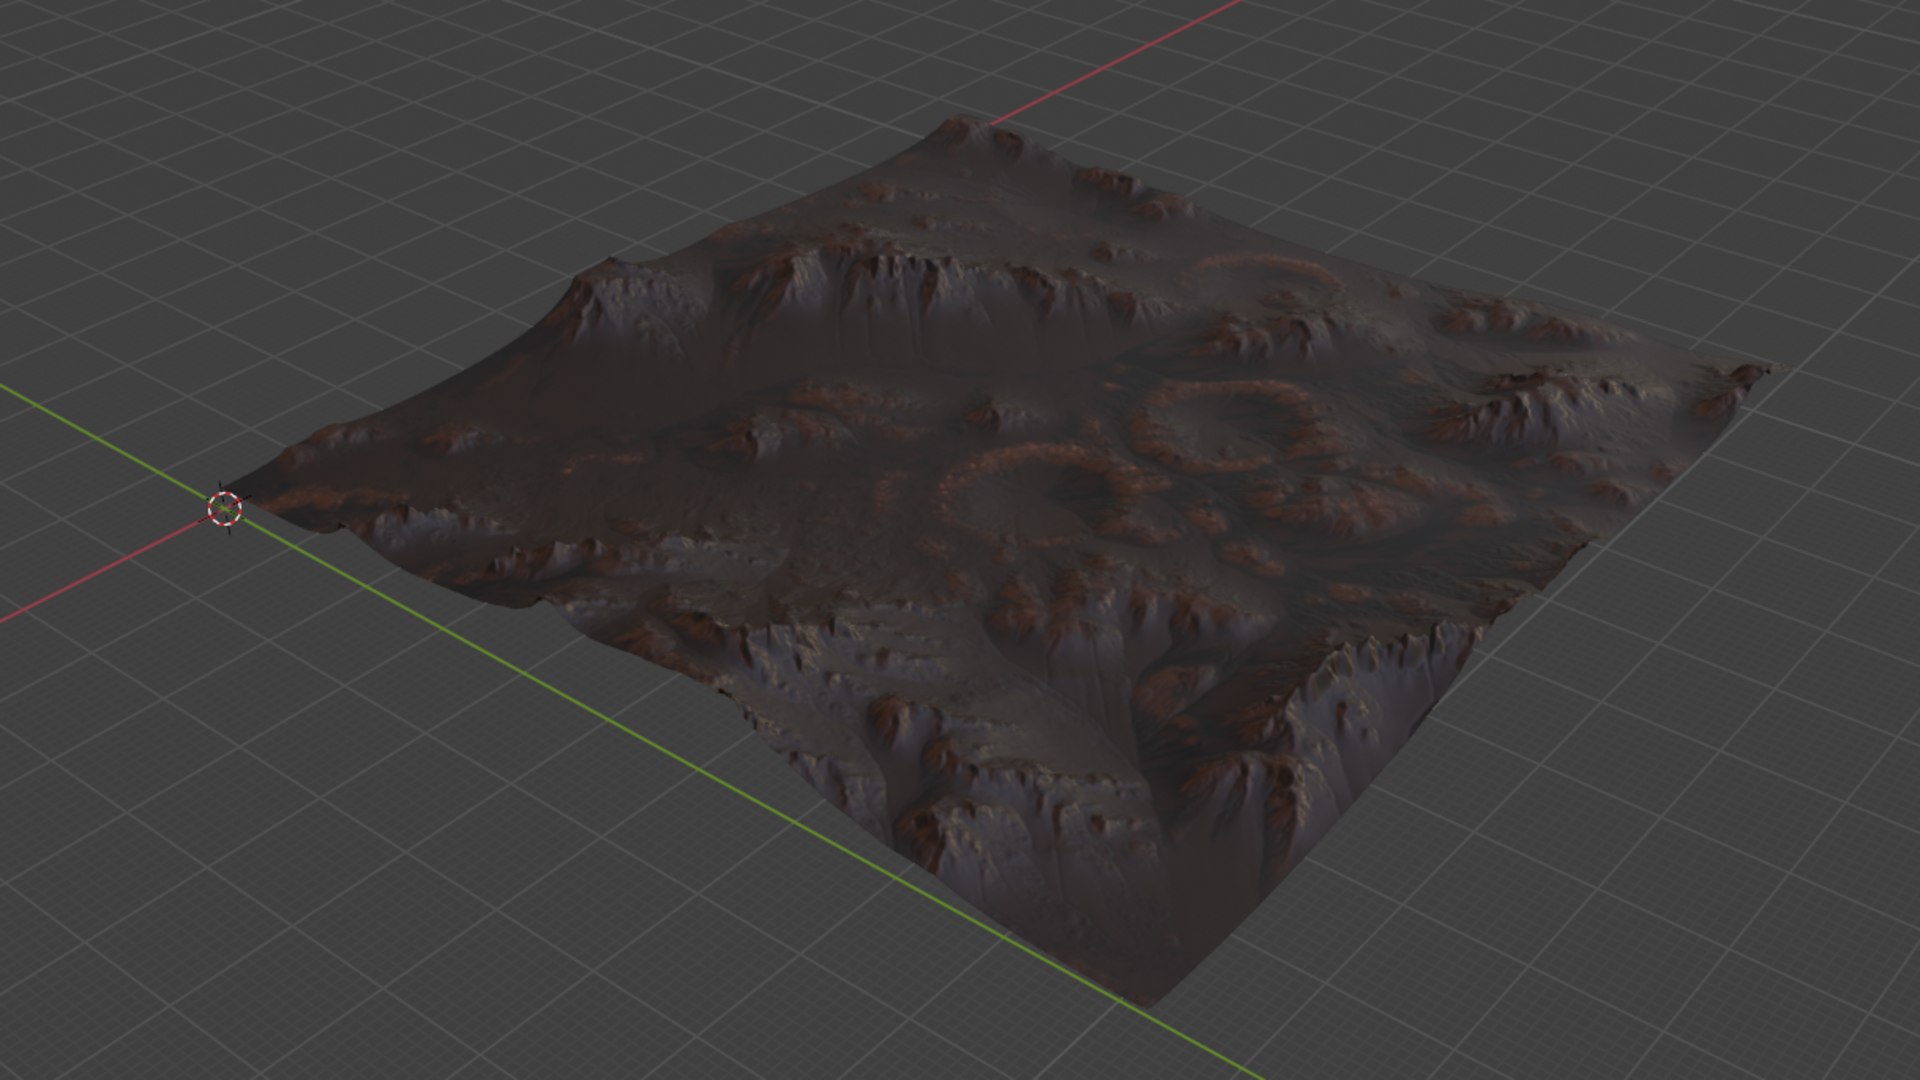Click the red-white 3D cursor at the origin
The width and height of the screenshot is (1920, 1080).
(225, 508)
